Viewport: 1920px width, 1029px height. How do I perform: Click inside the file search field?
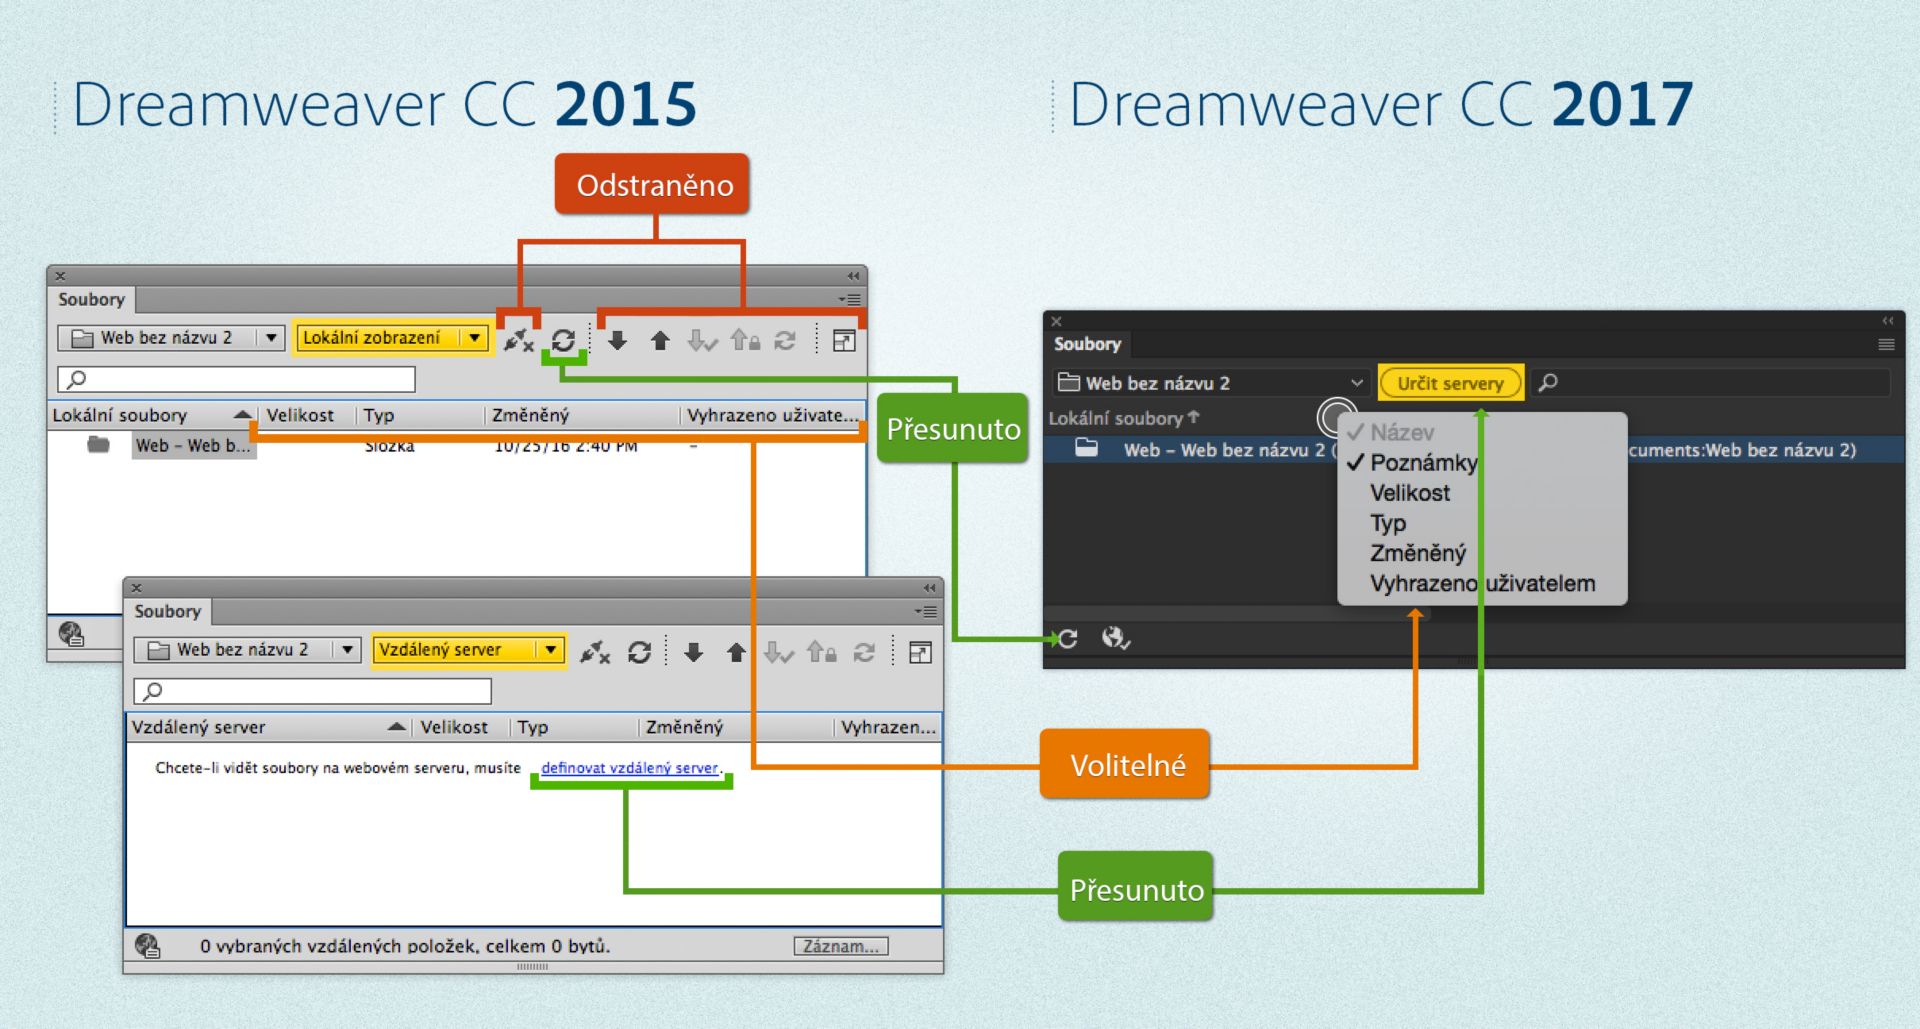(x=235, y=379)
